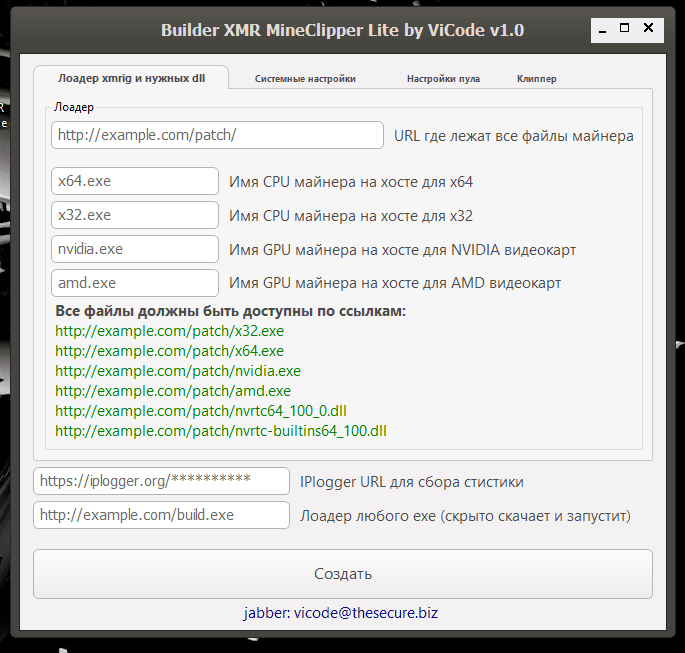Select the nvidia.exe filename field
Screen dimensions: 685x653
click(x=135, y=249)
